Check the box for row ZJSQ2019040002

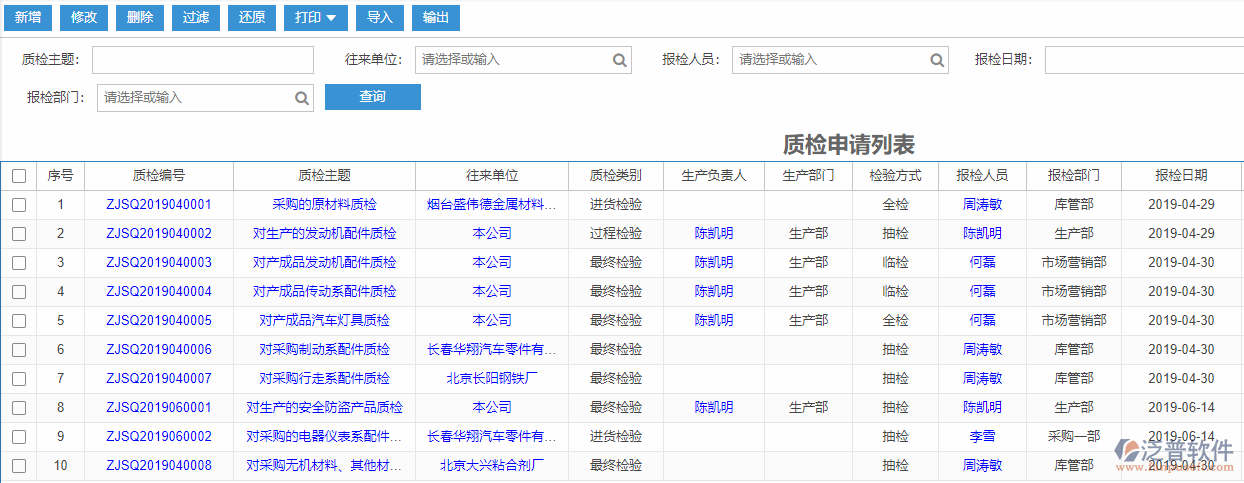click(19, 234)
